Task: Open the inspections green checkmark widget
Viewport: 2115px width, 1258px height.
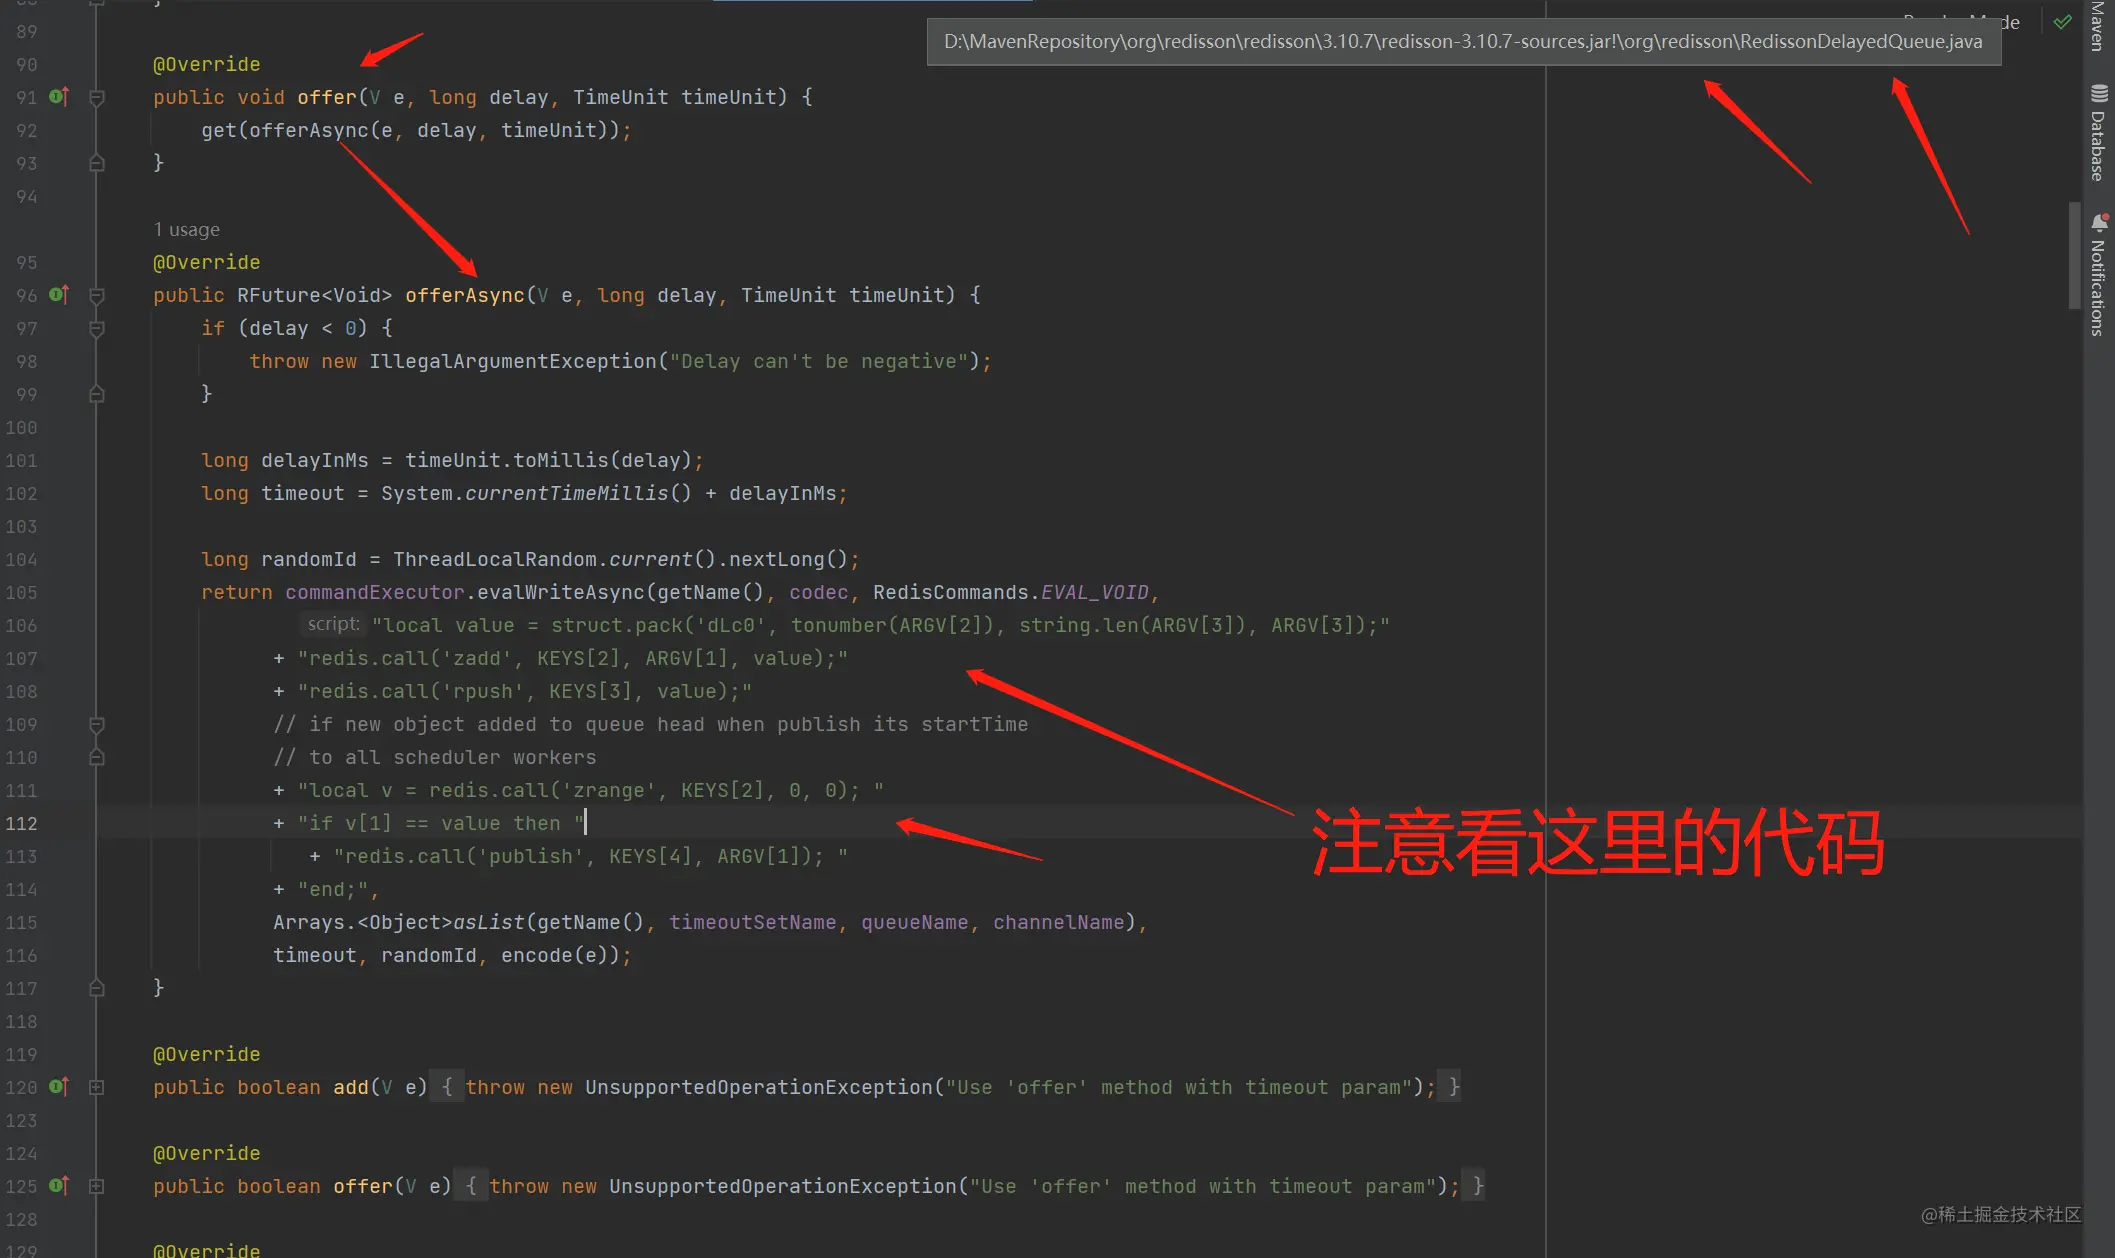Action: pyautogui.click(x=2062, y=22)
